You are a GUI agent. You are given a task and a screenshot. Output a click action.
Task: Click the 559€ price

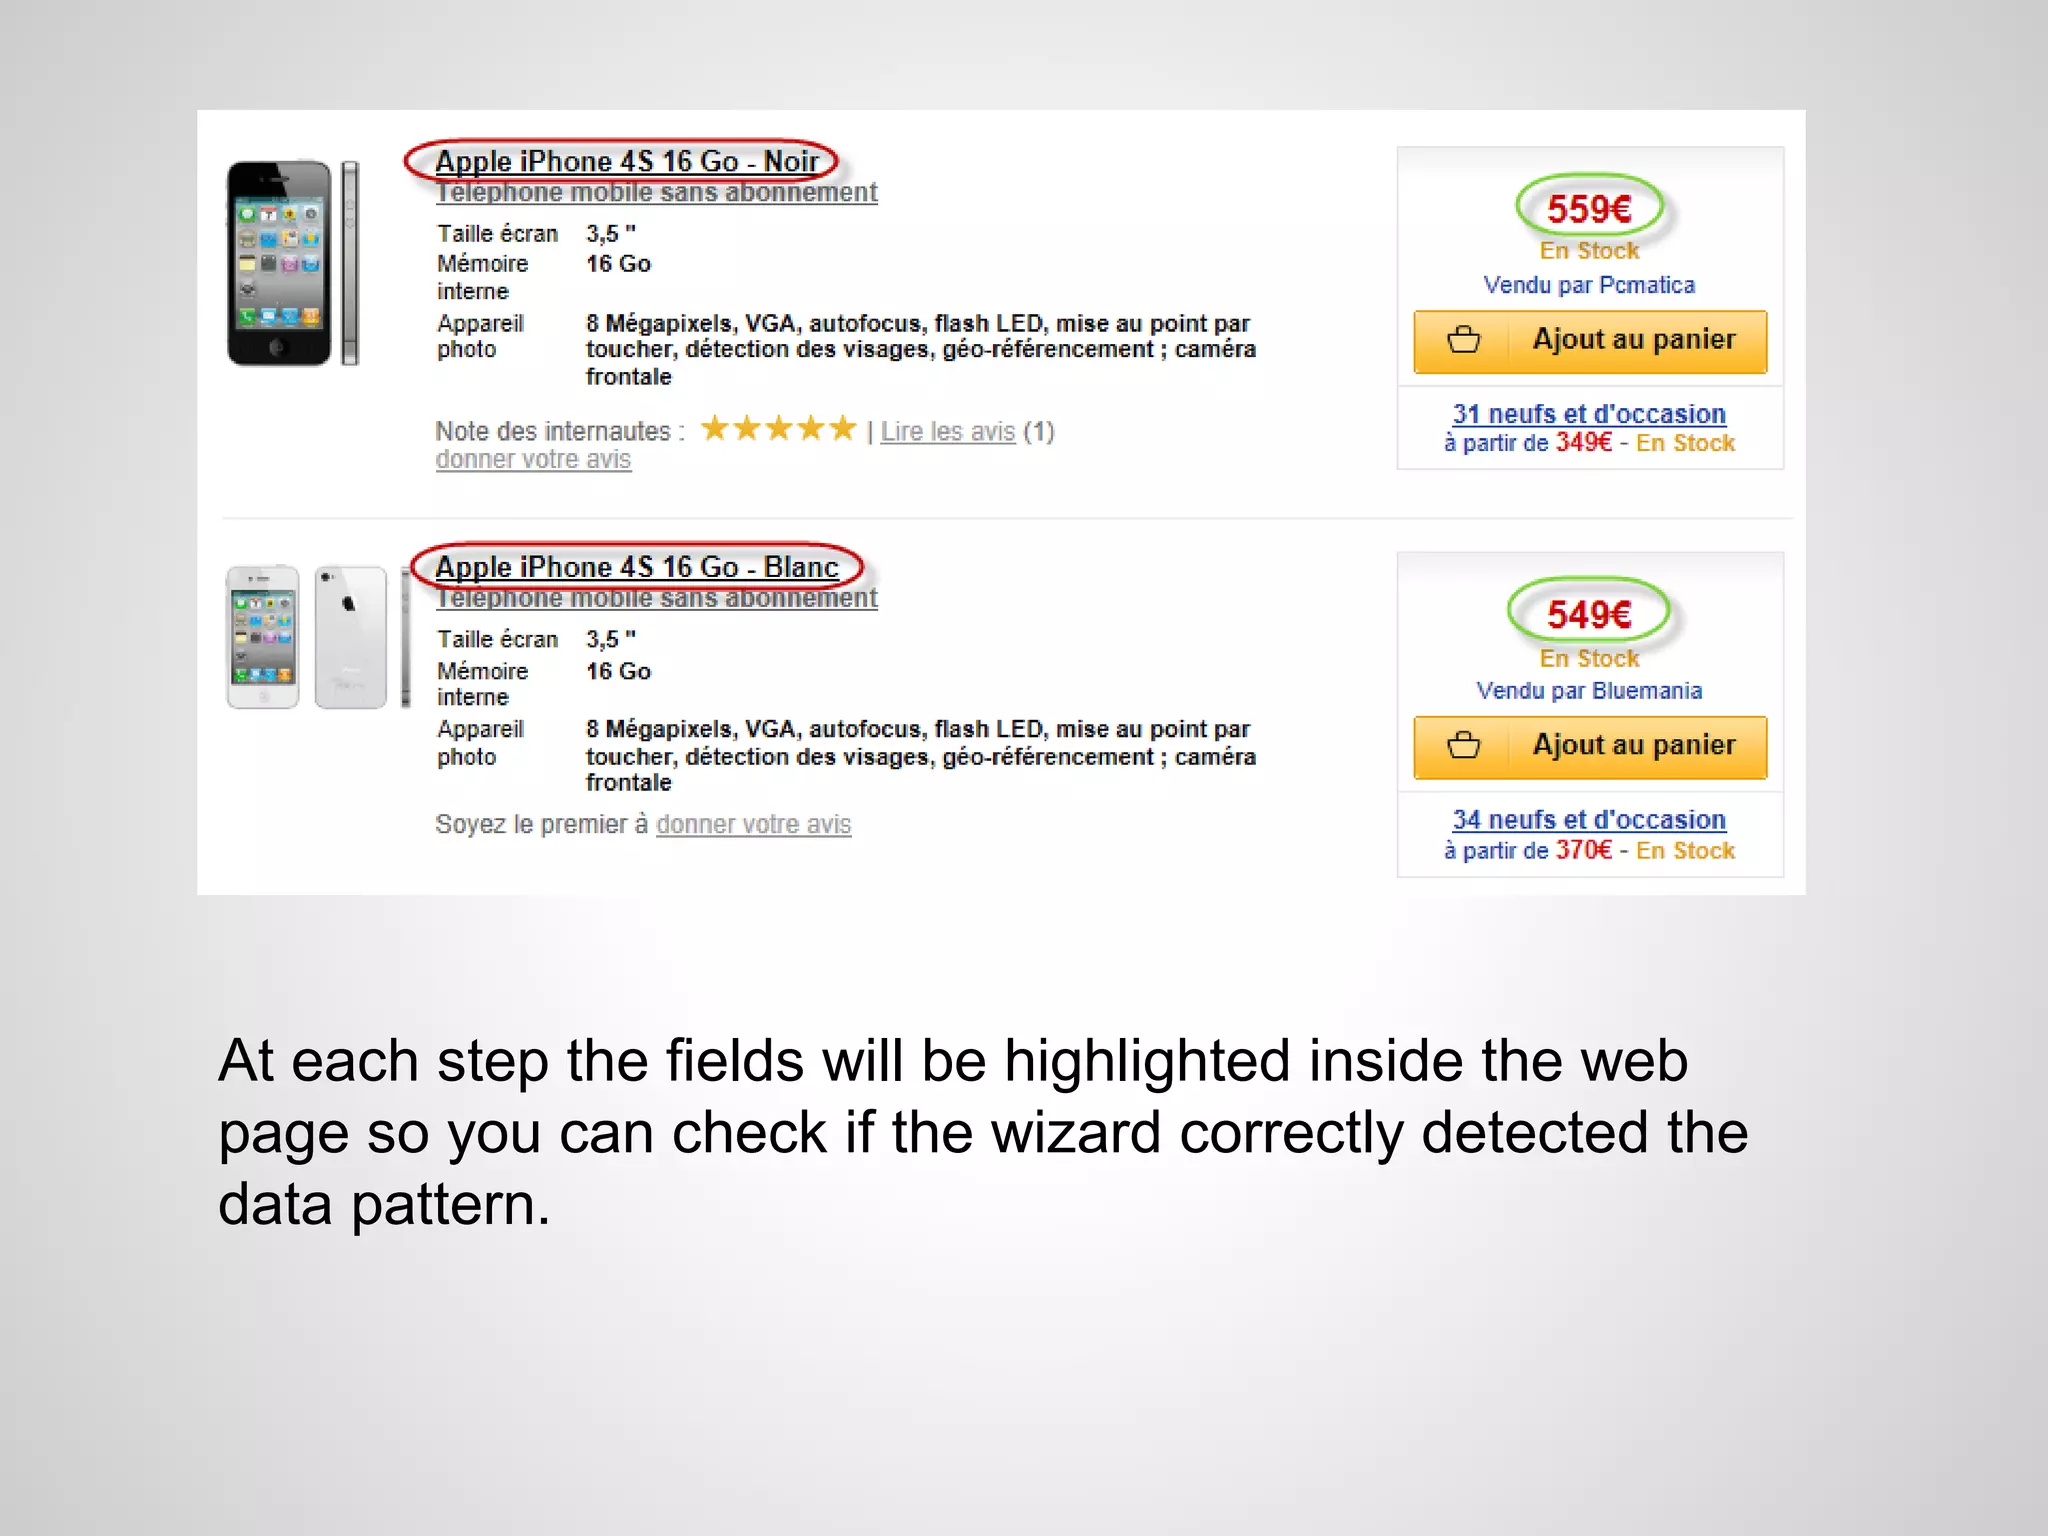pyautogui.click(x=1589, y=209)
